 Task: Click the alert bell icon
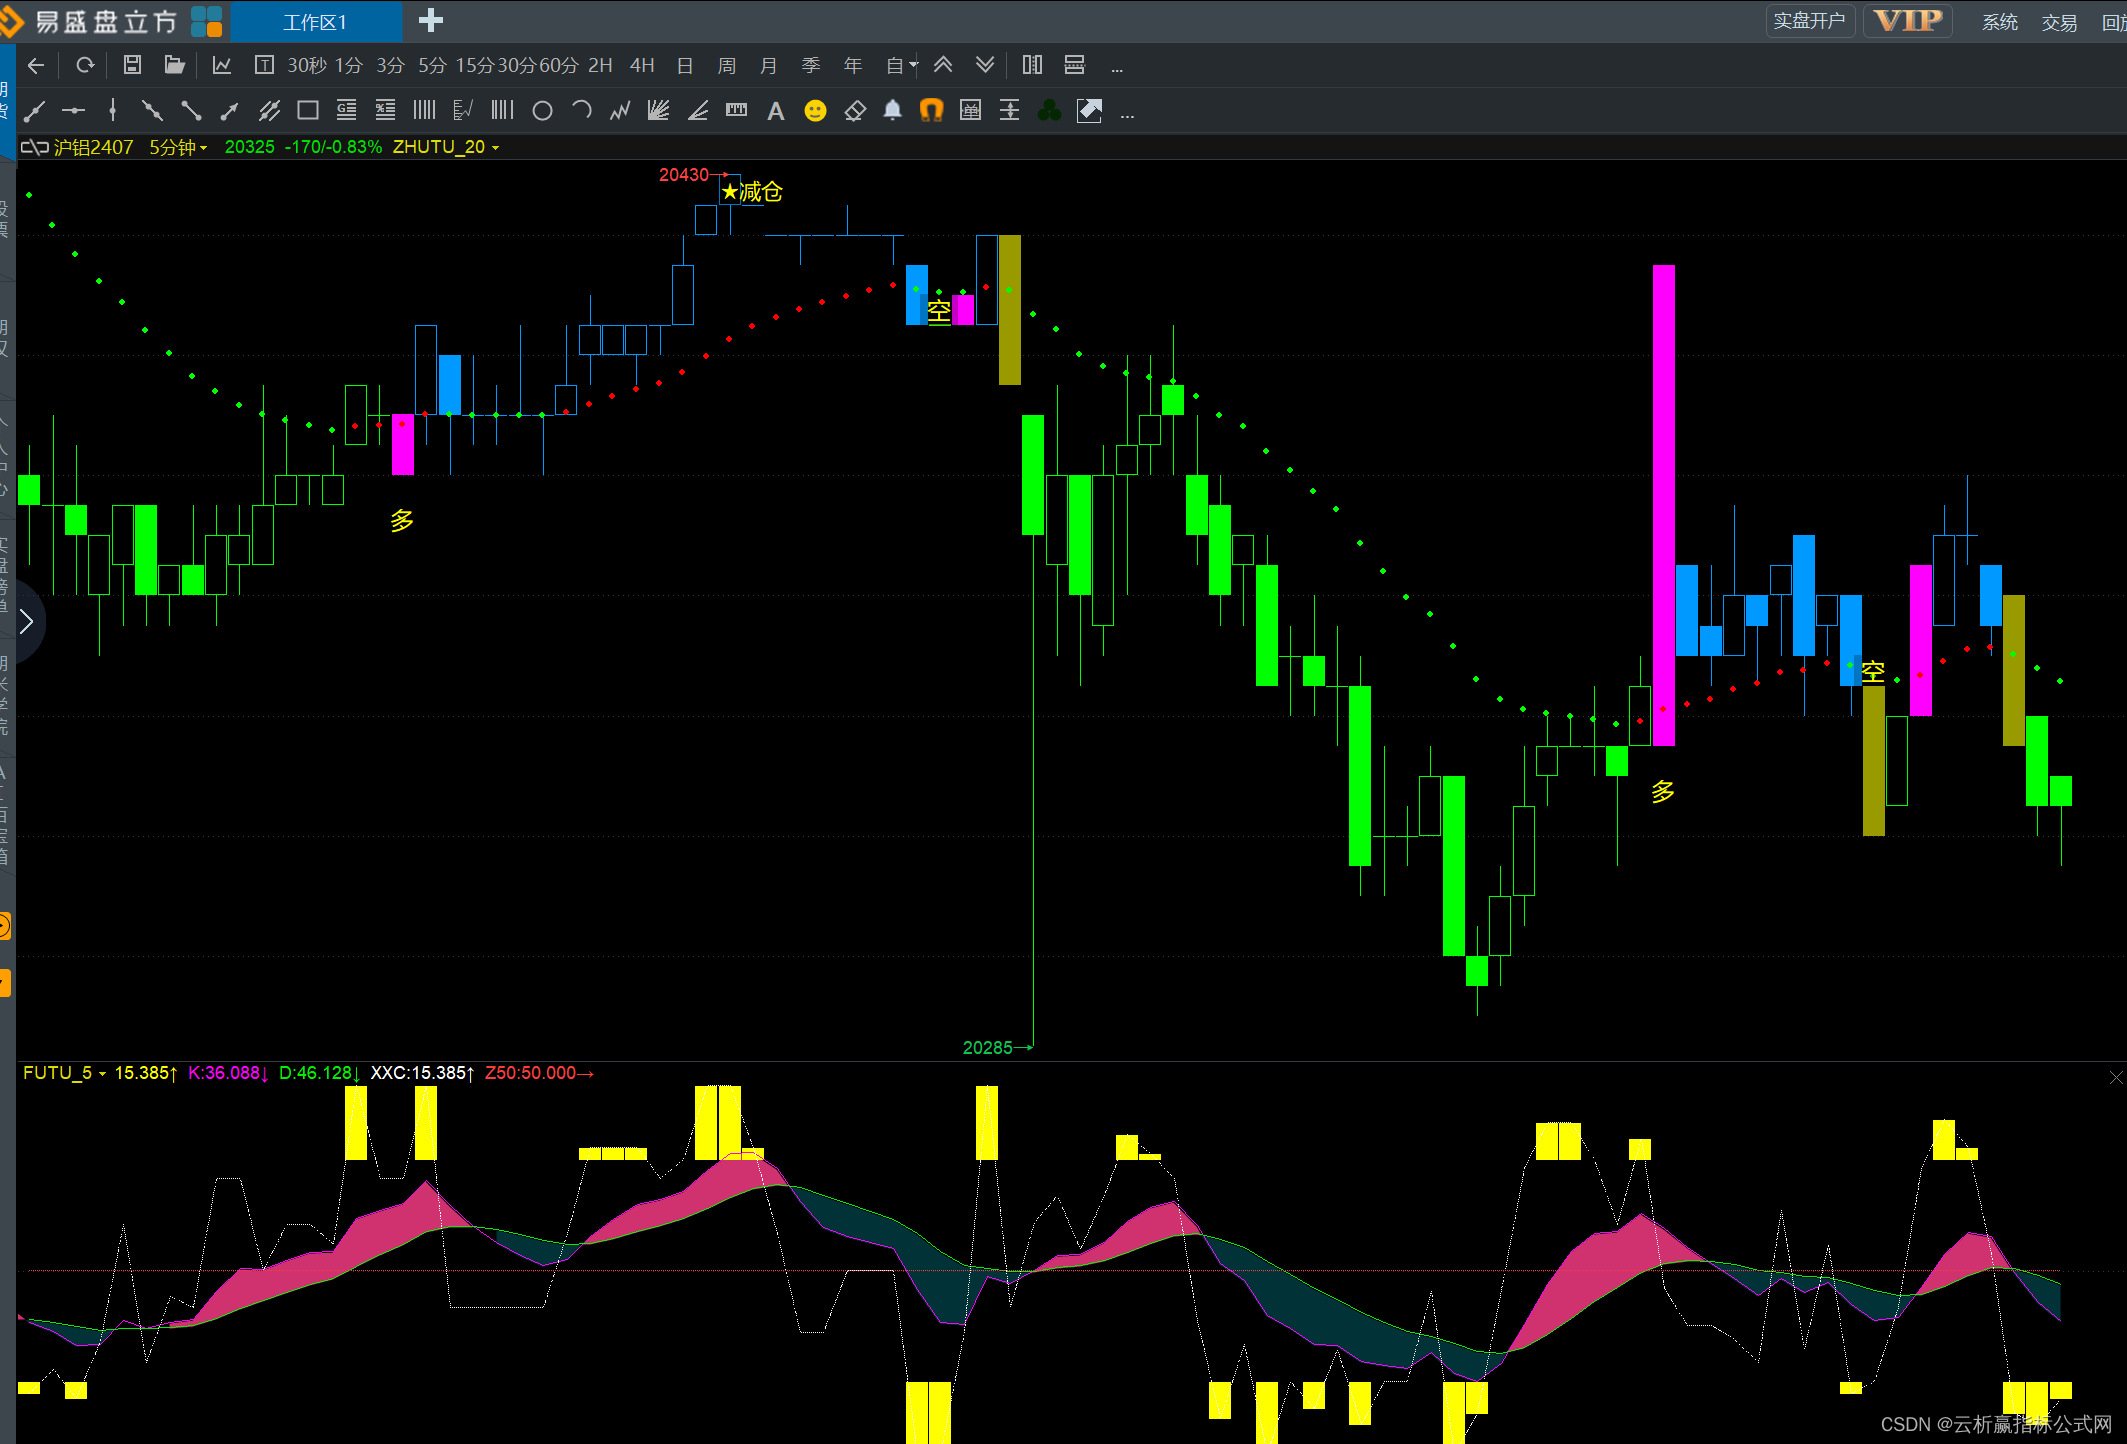tap(893, 111)
